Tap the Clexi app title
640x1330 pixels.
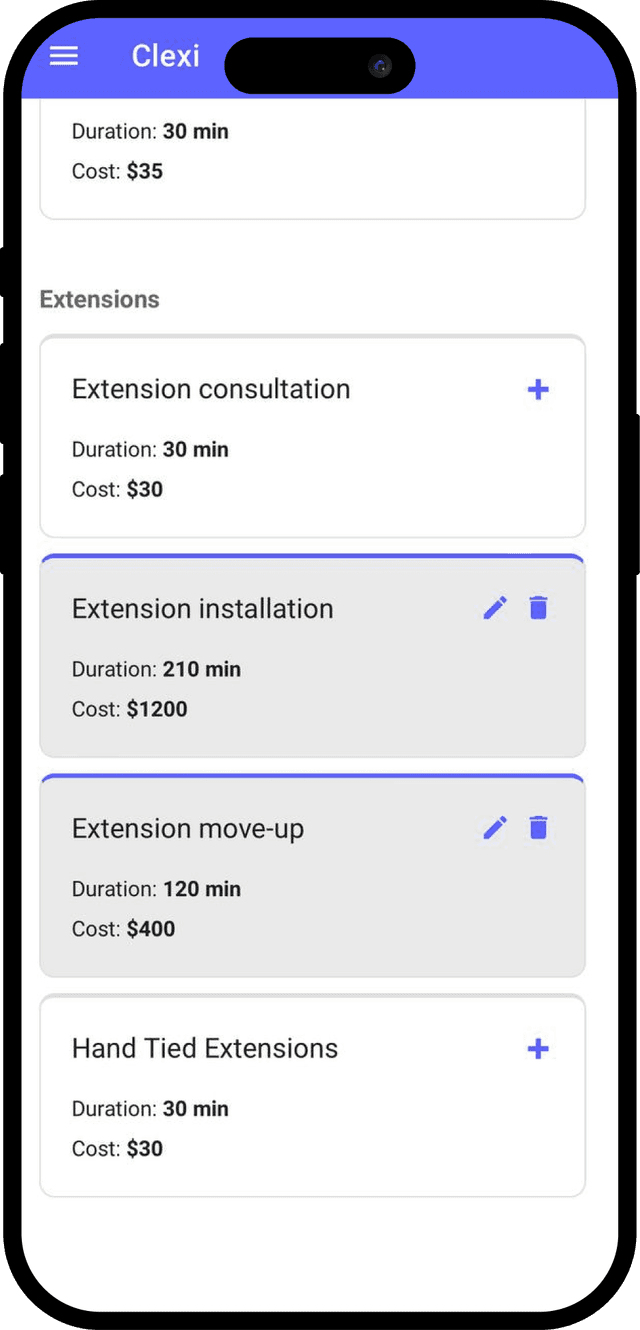pos(165,56)
